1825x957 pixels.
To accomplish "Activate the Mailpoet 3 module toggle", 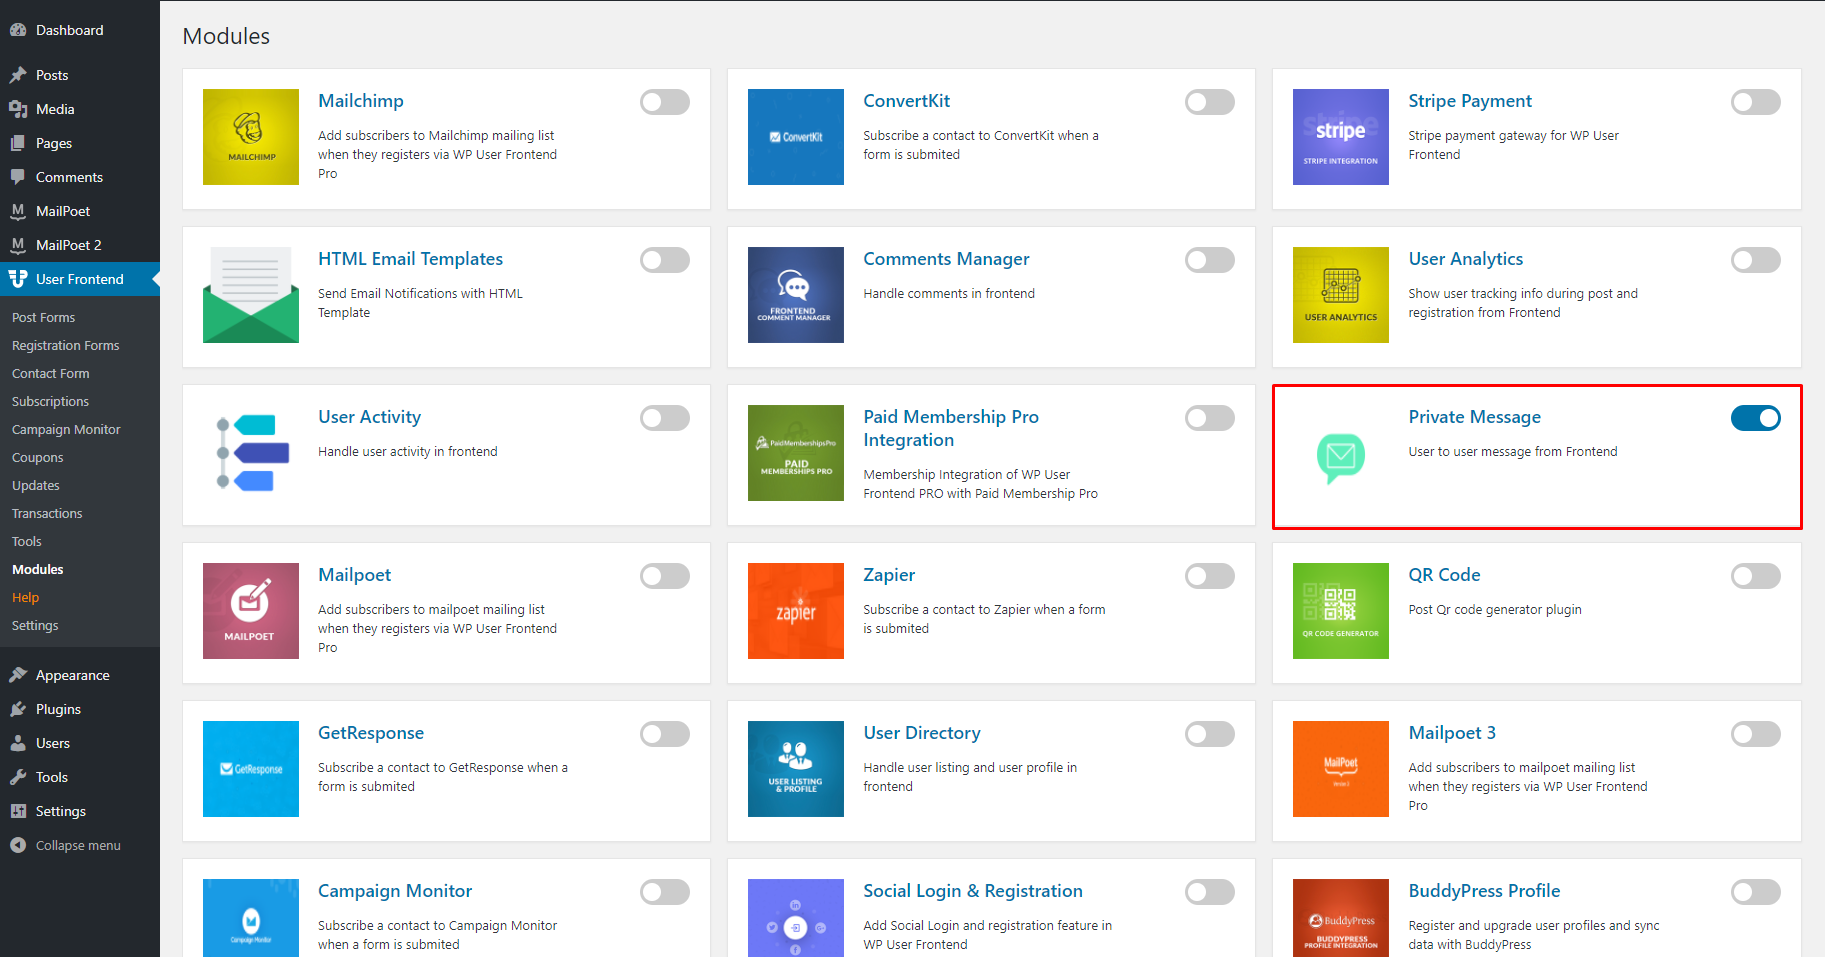I will pyautogui.click(x=1755, y=734).
